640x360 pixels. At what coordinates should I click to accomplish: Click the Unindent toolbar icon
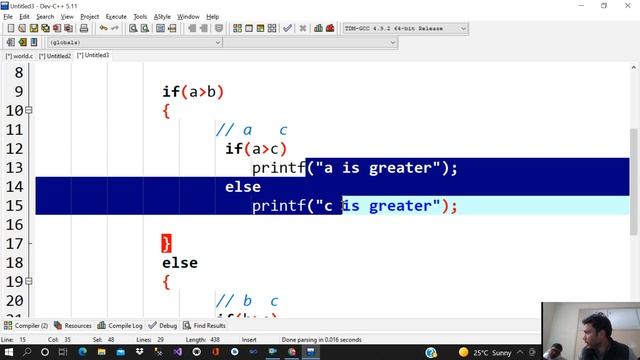click(x=203, y=28)
